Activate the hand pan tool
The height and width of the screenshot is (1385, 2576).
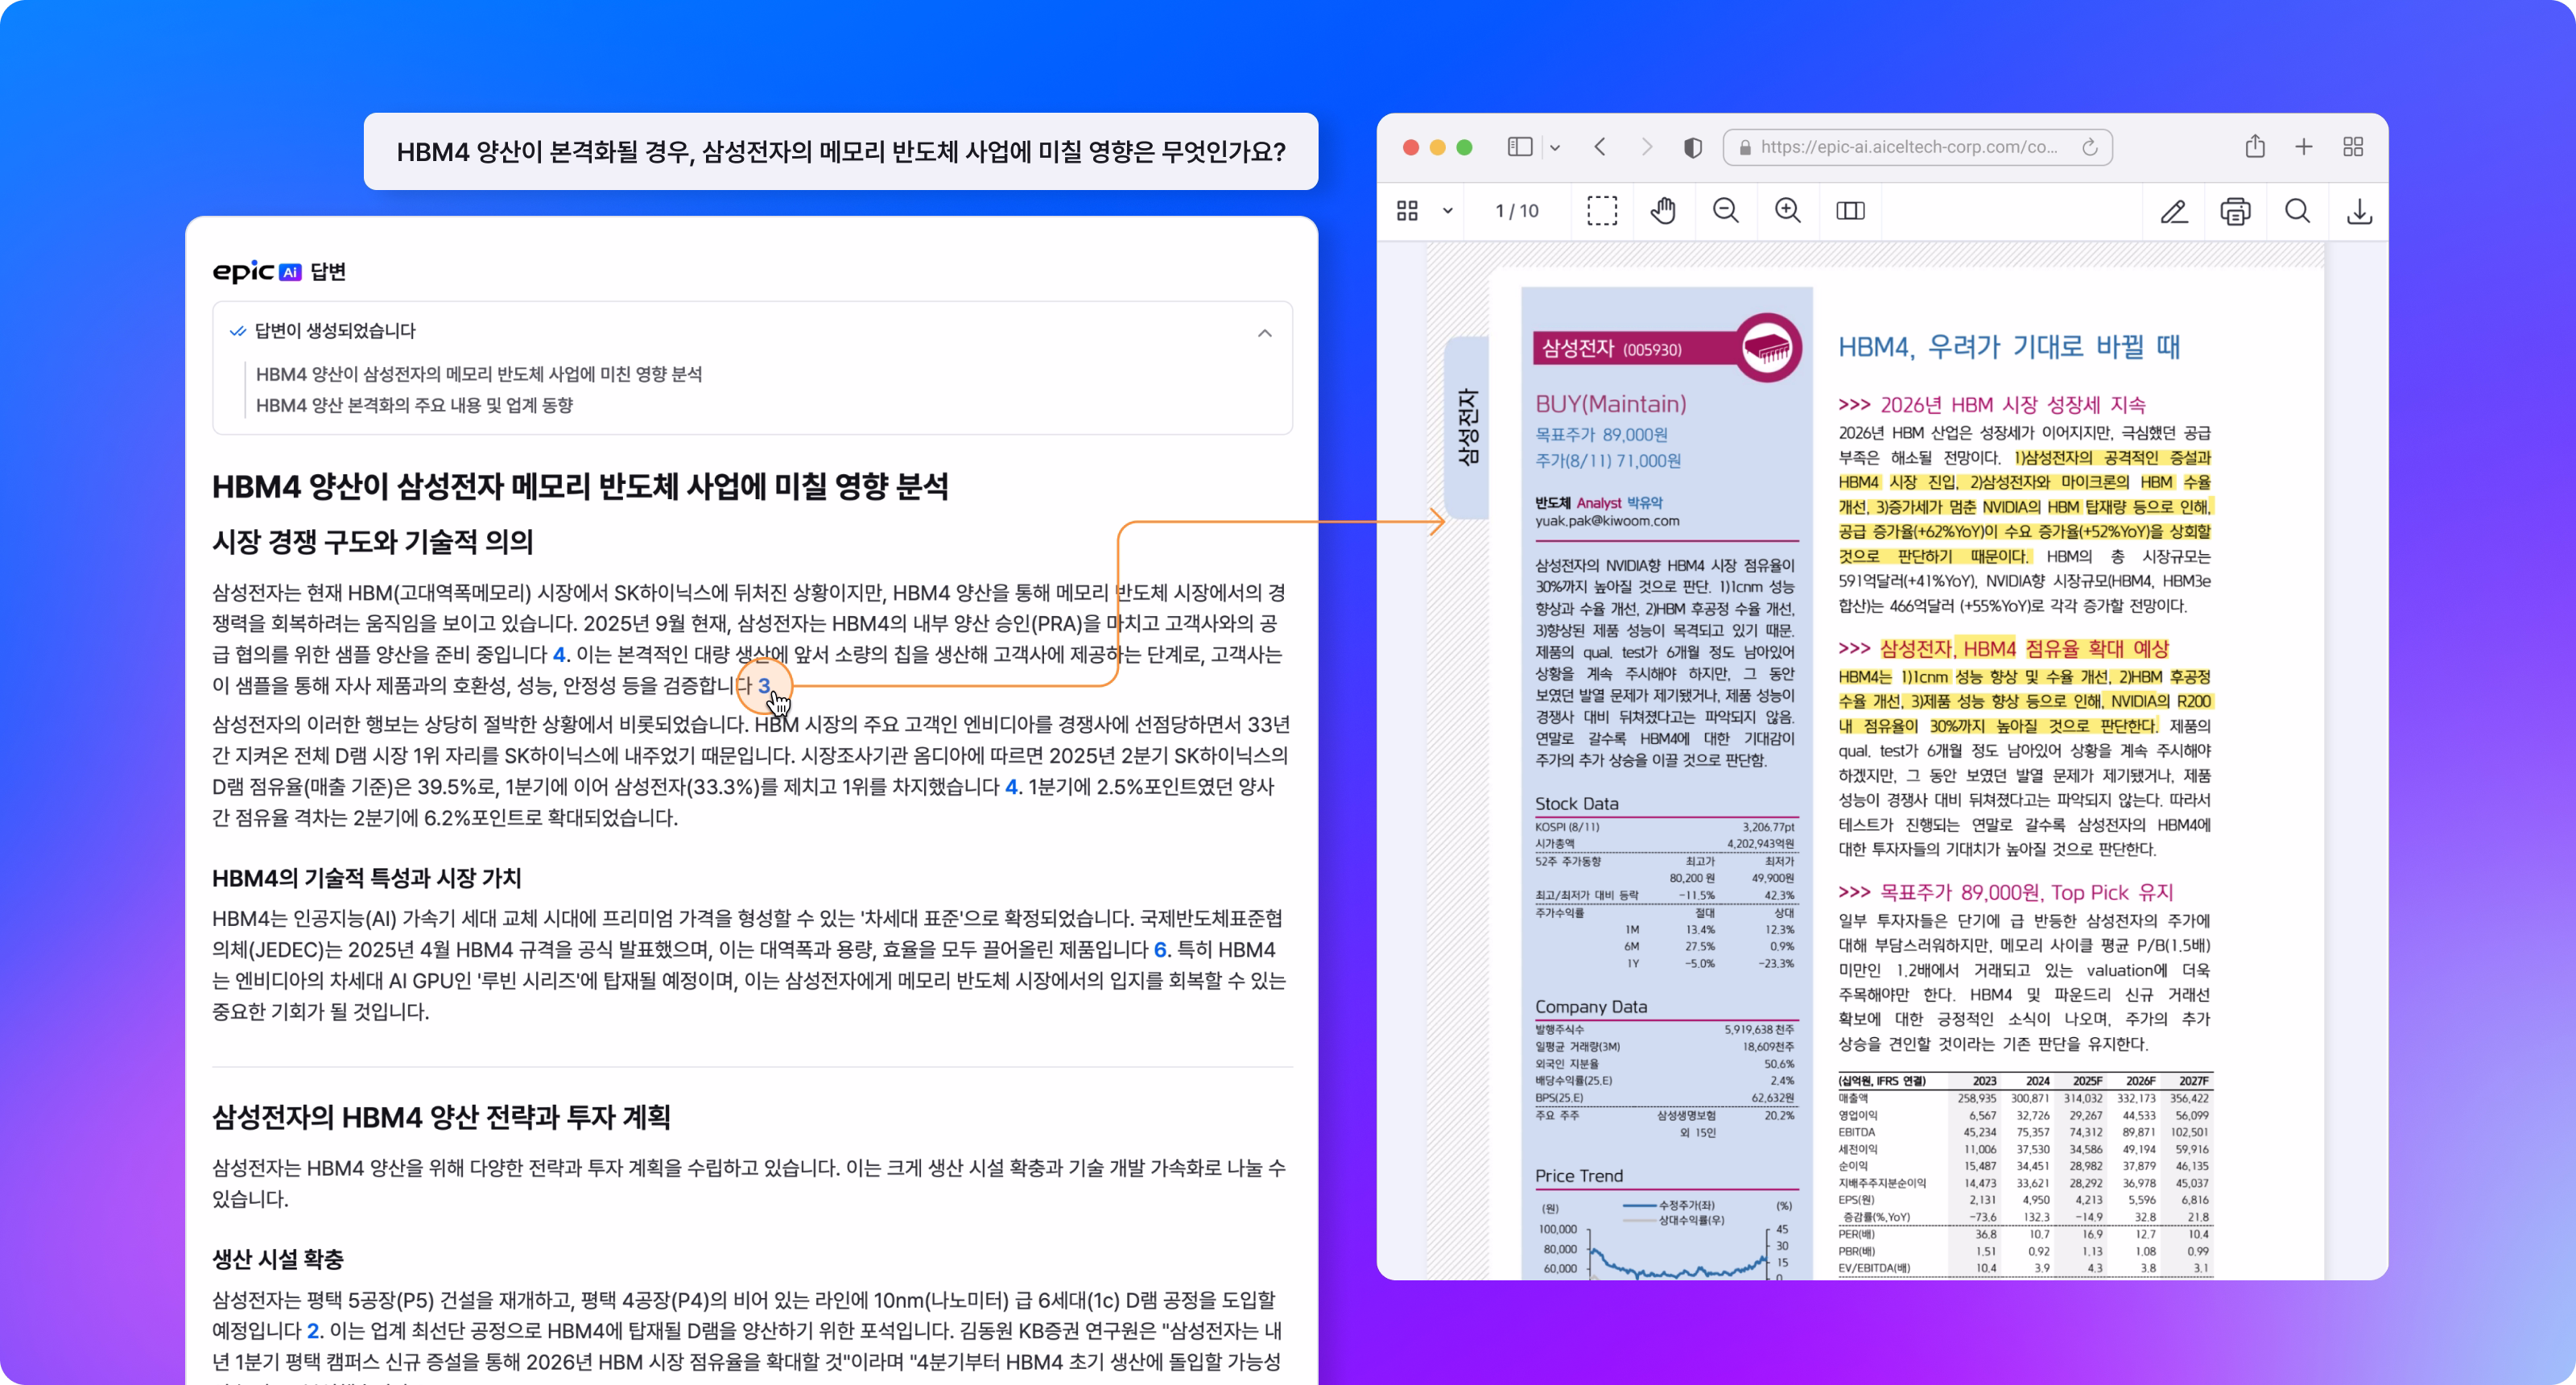click(1663, 211)
